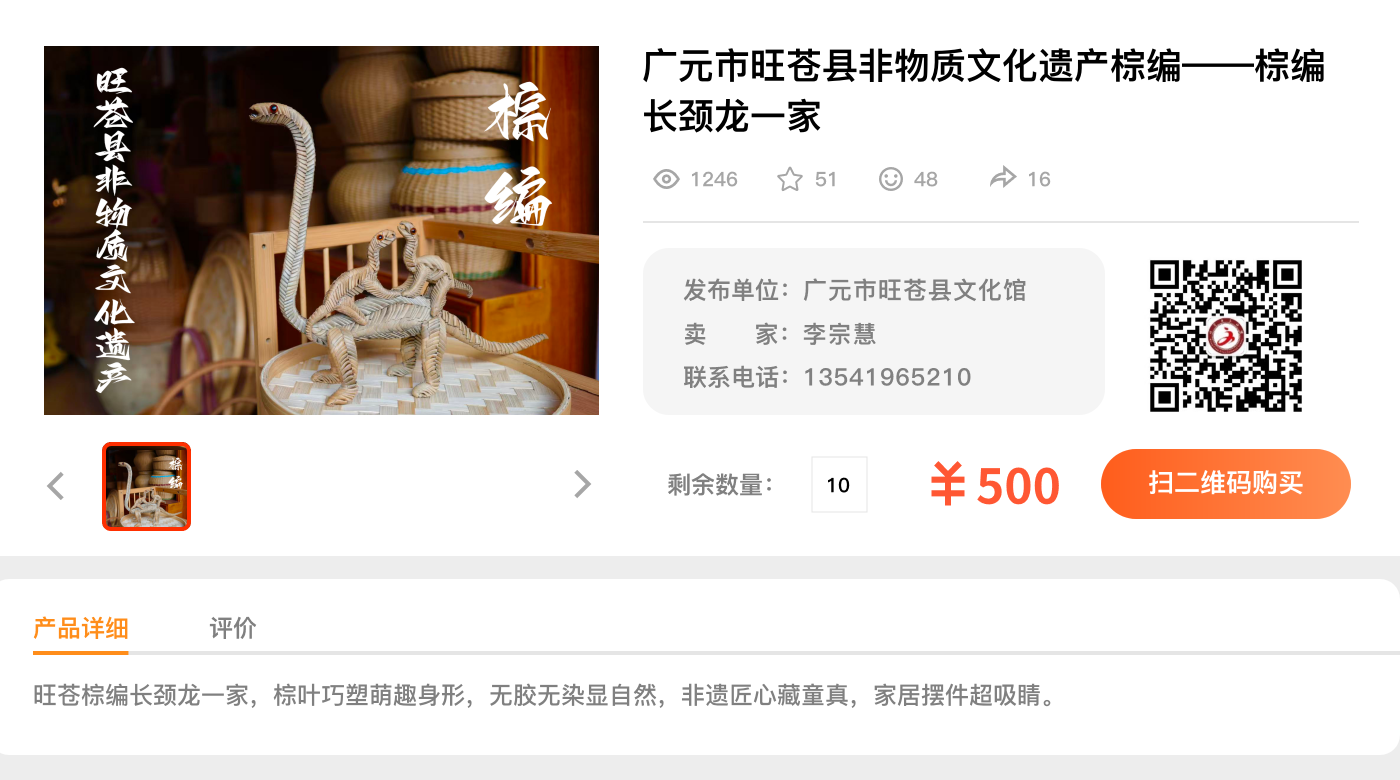The width and height of the screenshot is (1400, 780).
Task: Click the seller name 李宗慧
Action: tap(839, 334)
